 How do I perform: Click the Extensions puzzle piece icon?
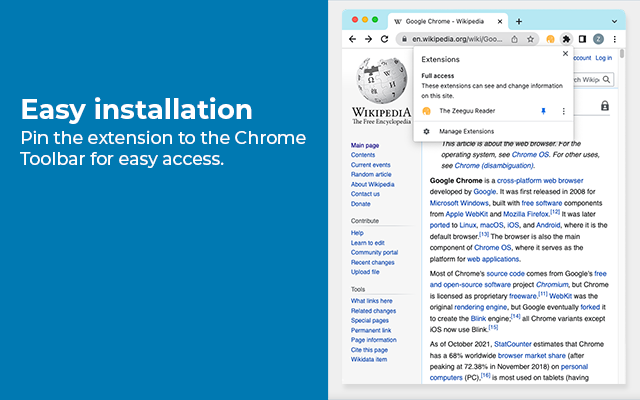point(566,39)
